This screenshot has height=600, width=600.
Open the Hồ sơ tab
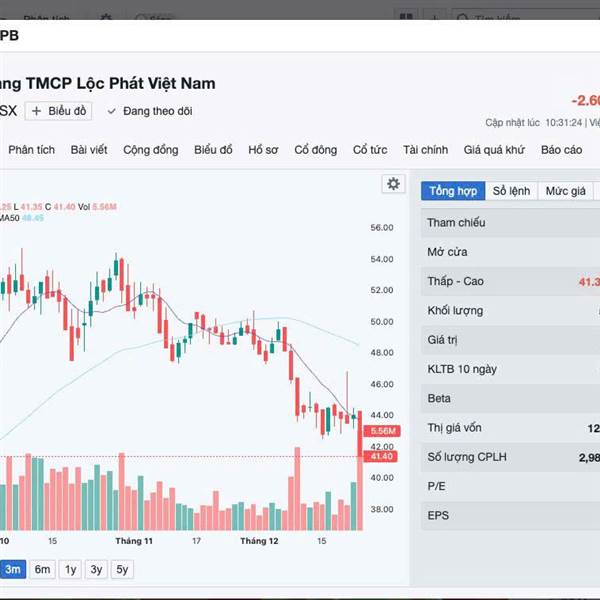pos(263,150)
